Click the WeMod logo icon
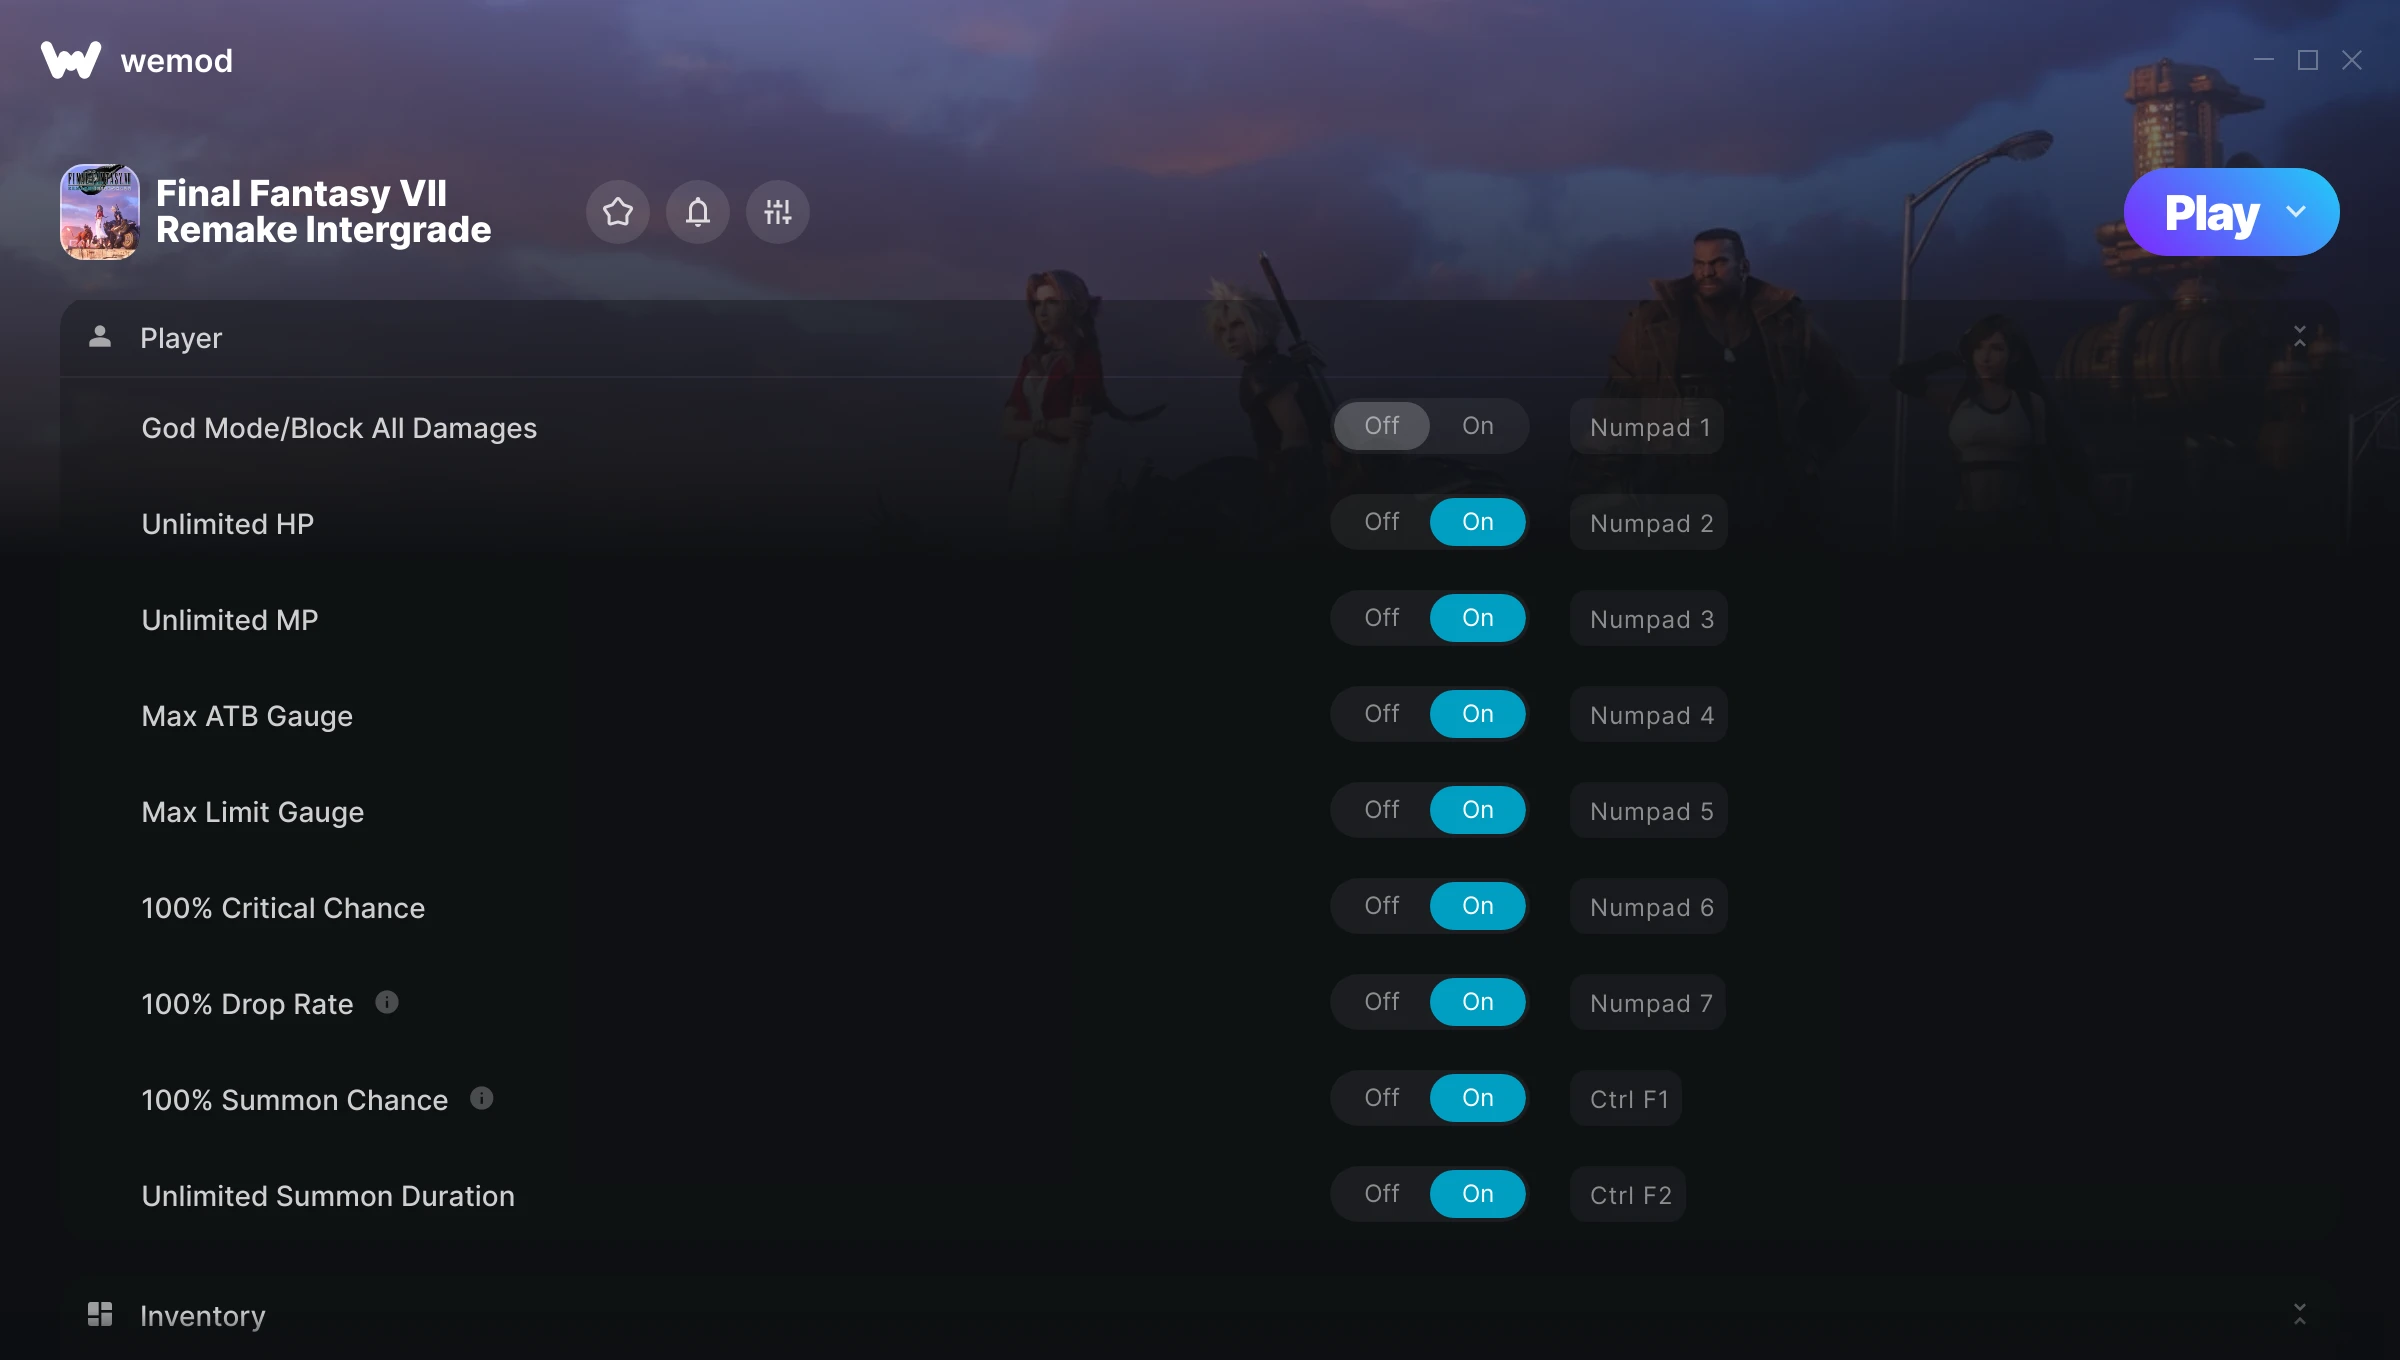The image size is (2400, 1360). 71,60
